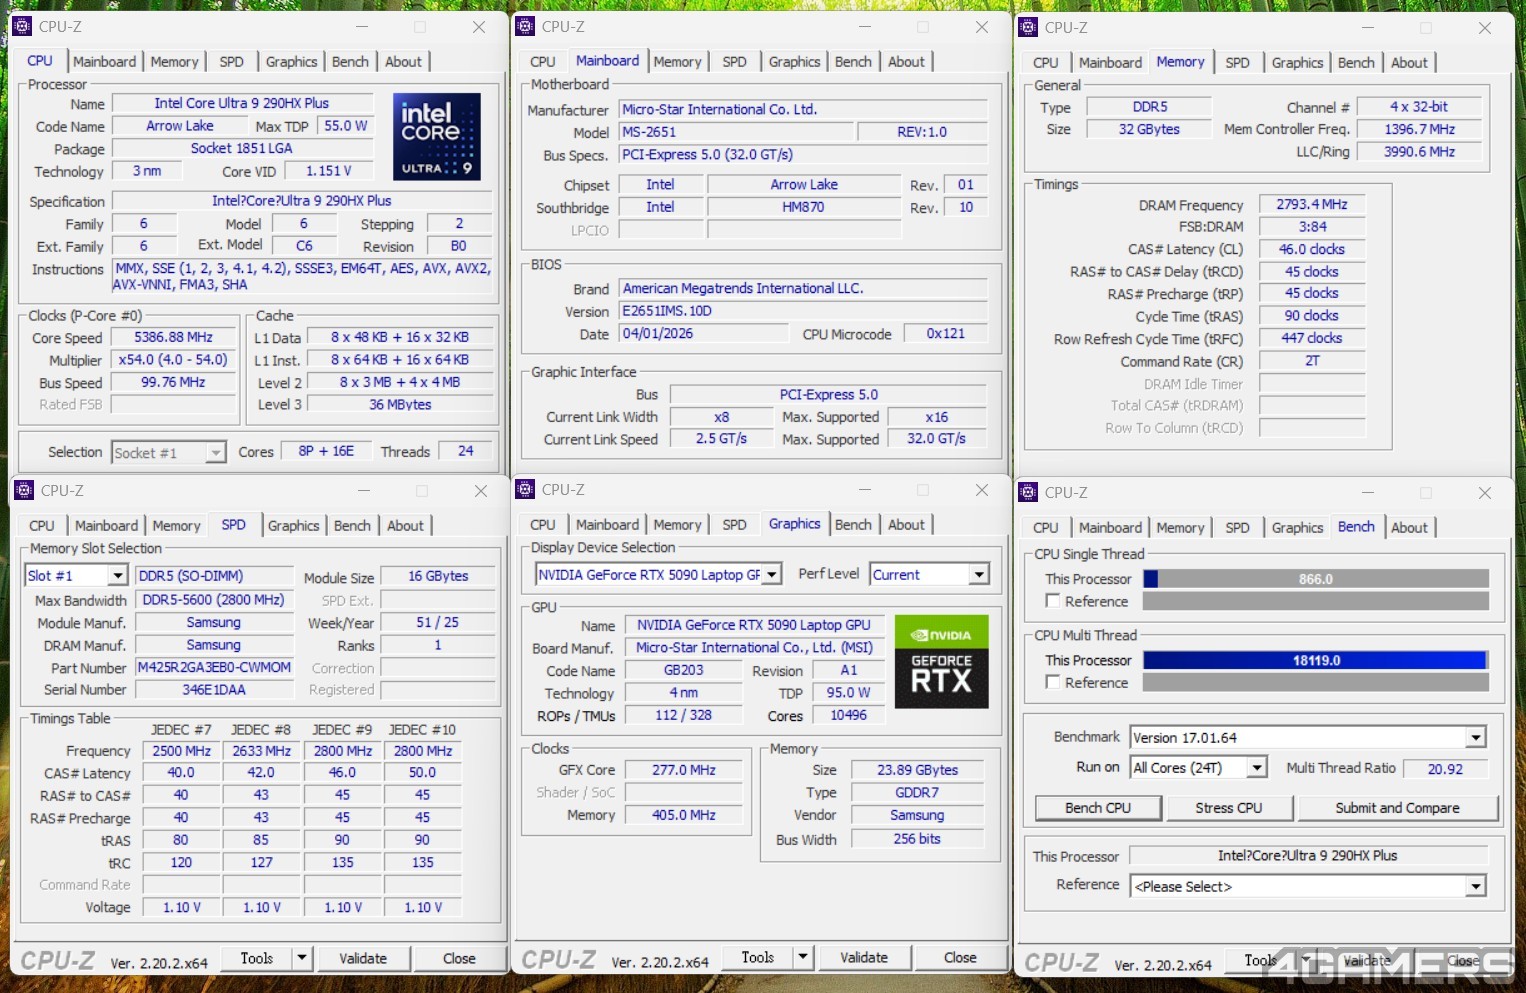Click the Current Link Speed value 2.5 GT/s

click(722, 439)
